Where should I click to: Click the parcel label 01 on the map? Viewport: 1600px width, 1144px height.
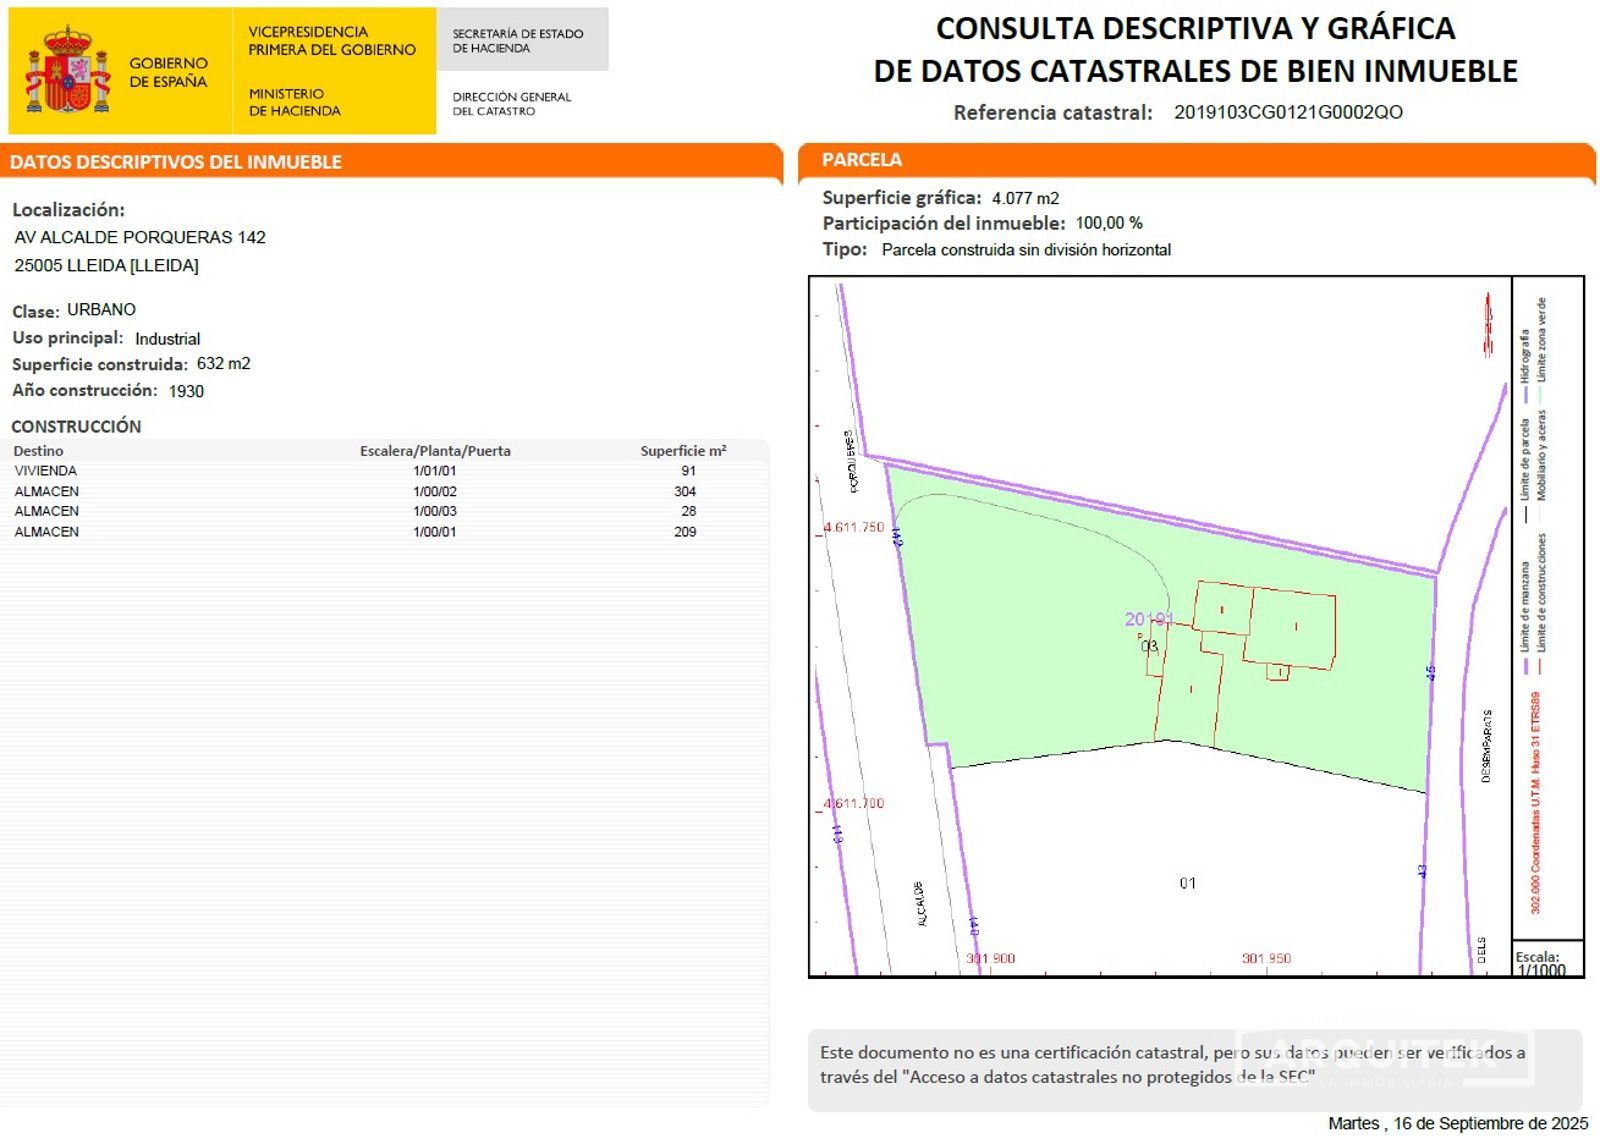(x=1187, y=883)
